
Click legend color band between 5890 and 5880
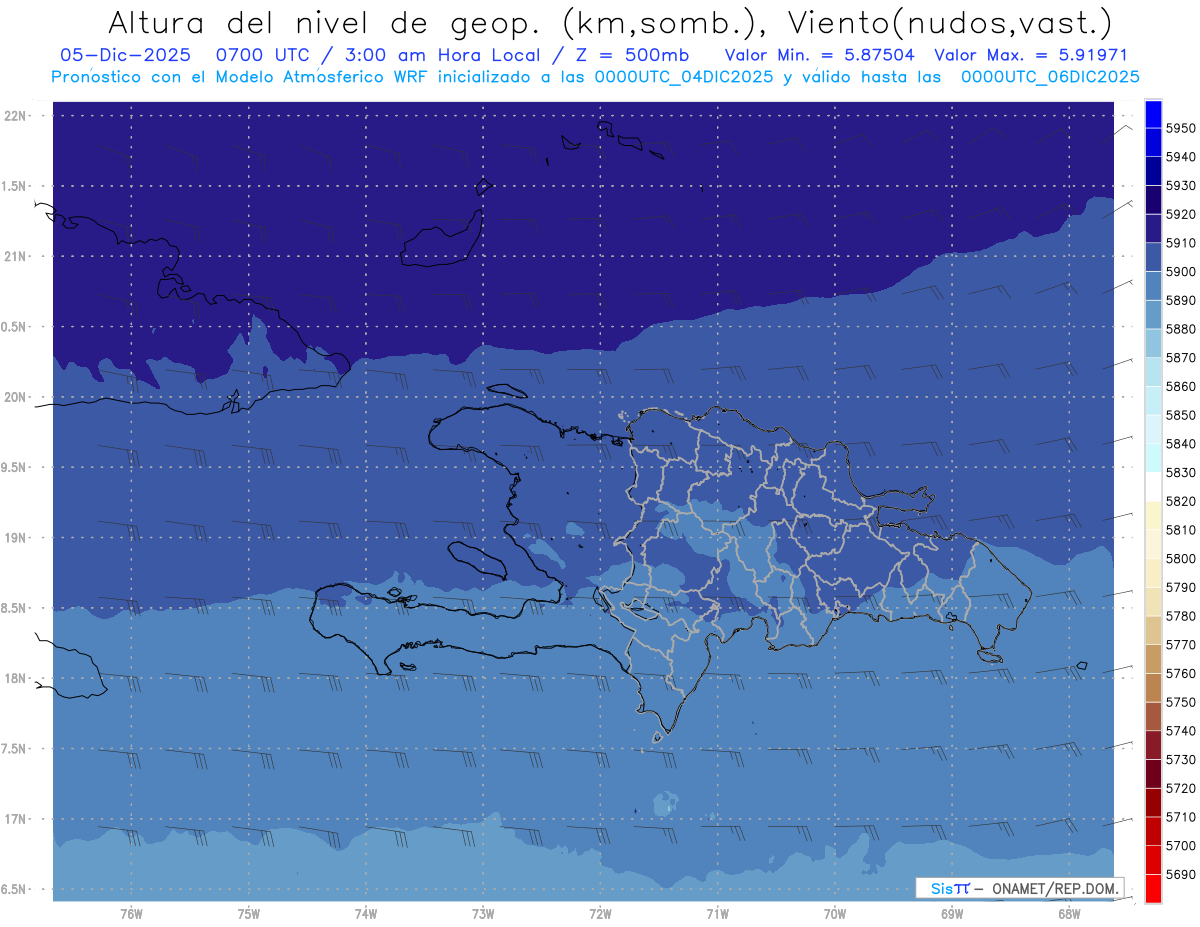point(1153,314)
